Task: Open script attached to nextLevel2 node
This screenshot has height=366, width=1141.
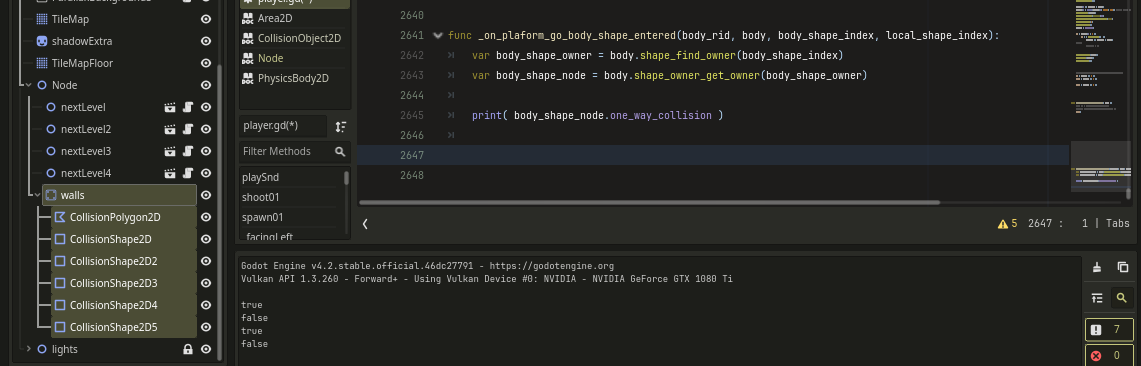Action: pyautogui.click(x=188, y=130)
